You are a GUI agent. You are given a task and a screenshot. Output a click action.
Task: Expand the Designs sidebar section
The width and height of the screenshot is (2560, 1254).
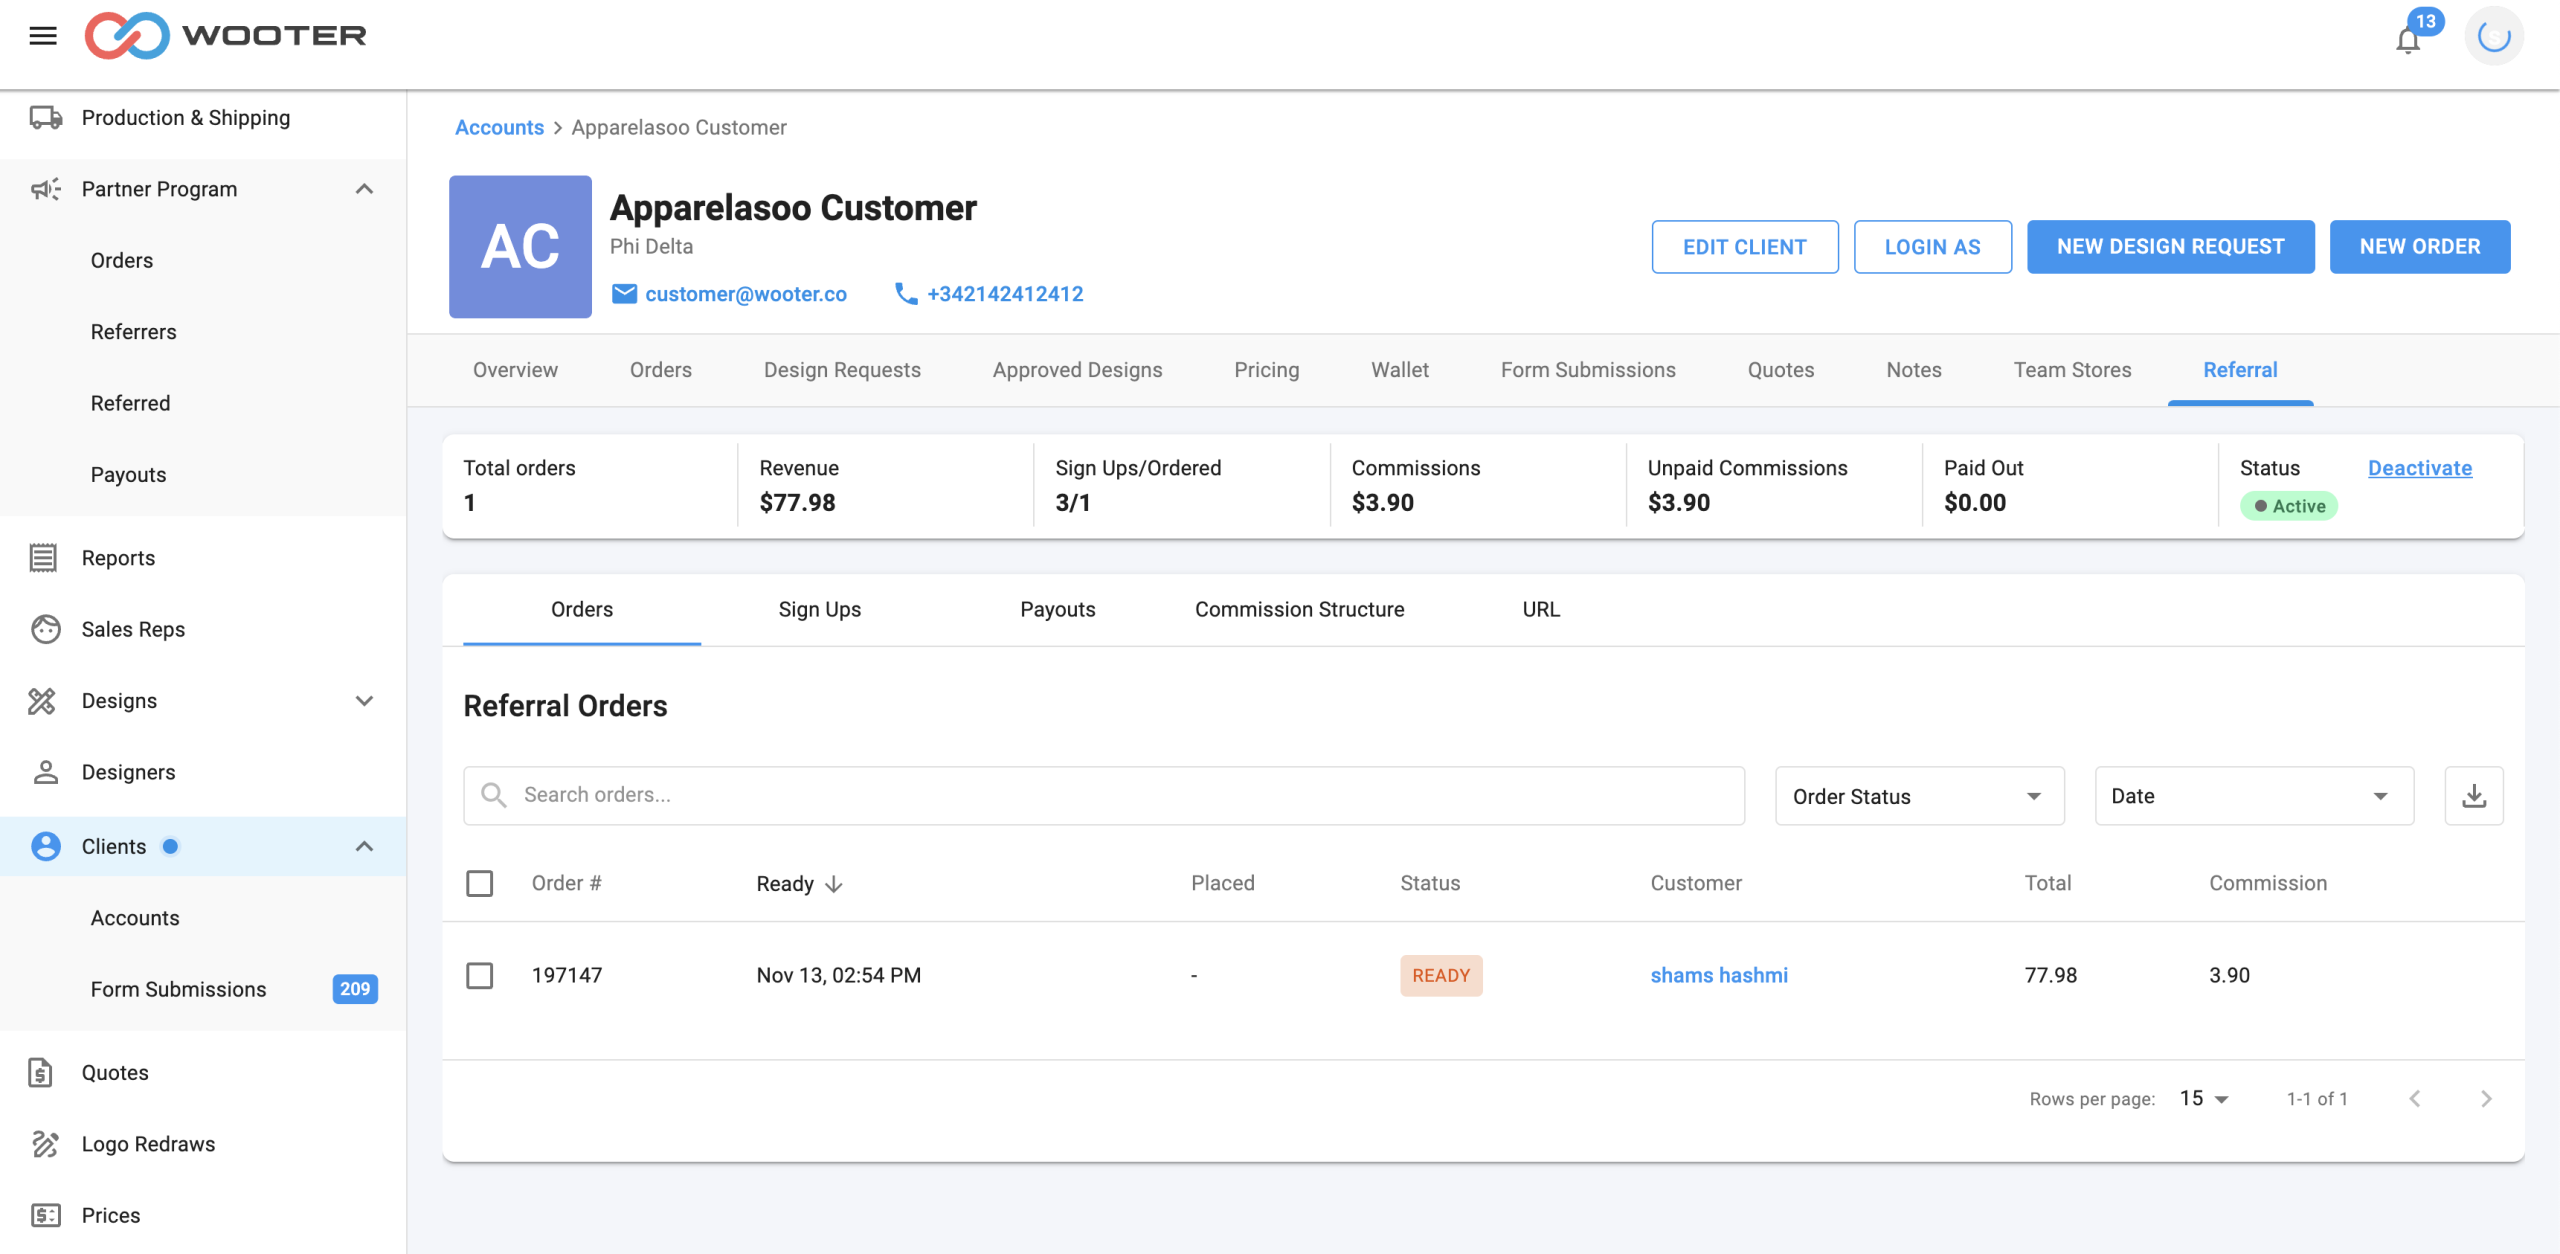coord(364,701)
